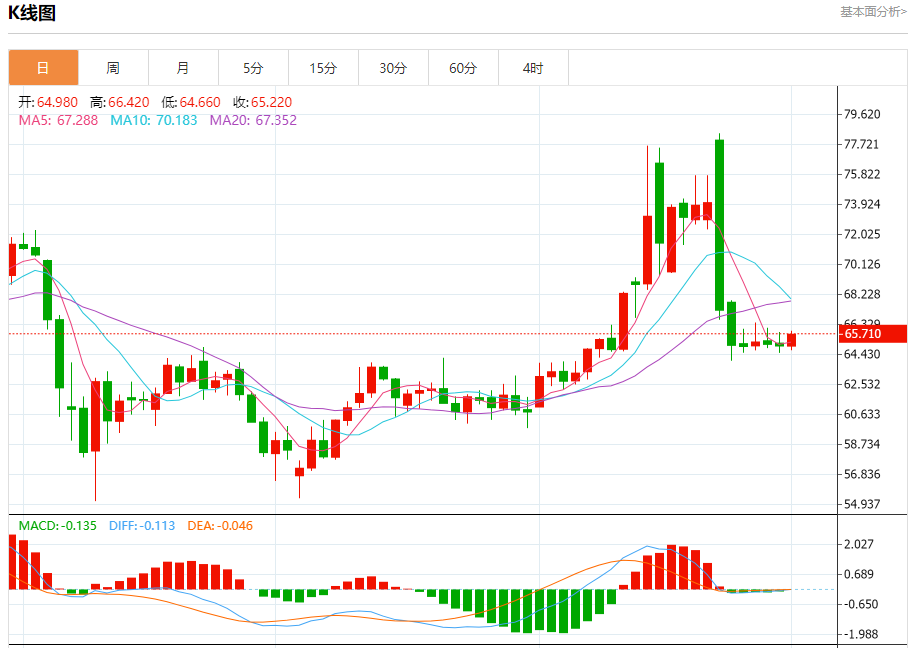This screenshot has height=648, width=912.
Task: Click the 72.025 price axis label
Action: pyautogui.click(x=862, y=234)
